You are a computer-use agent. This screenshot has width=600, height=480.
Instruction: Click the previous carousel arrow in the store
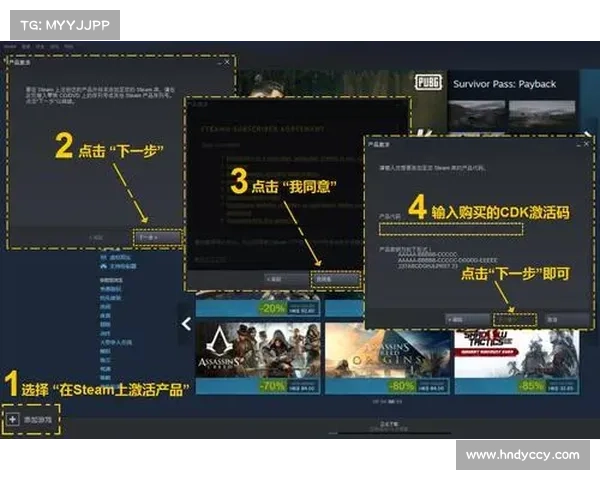pyautogui.click(x=186, y=324)
